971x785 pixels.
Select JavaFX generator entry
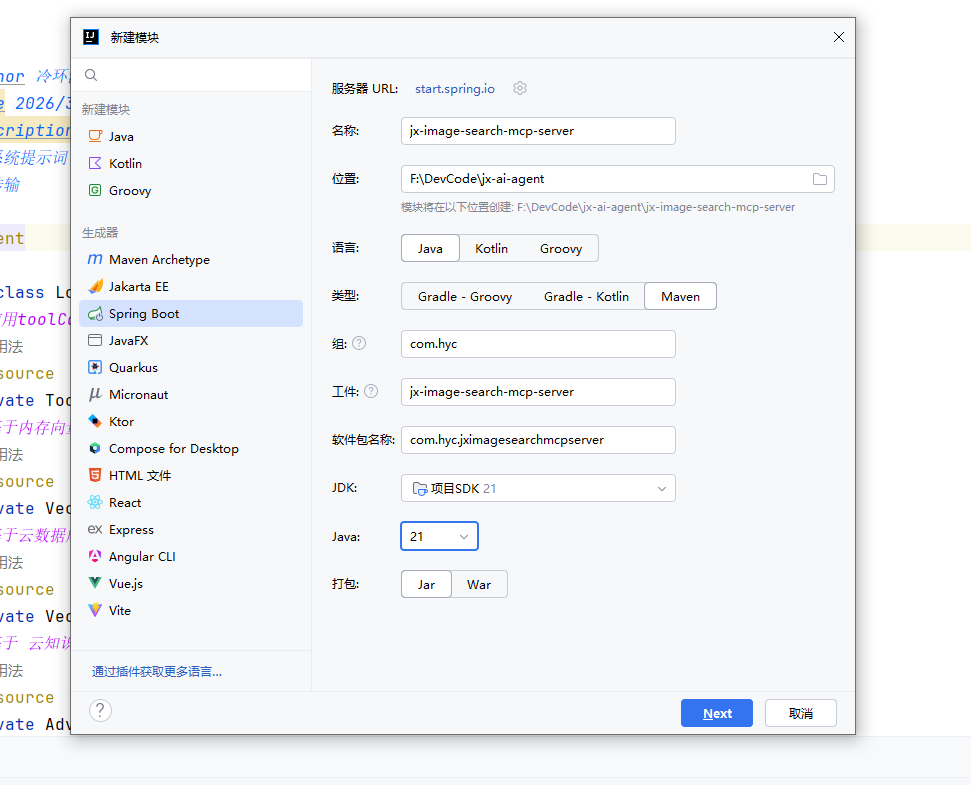click(x=191, y=340)
